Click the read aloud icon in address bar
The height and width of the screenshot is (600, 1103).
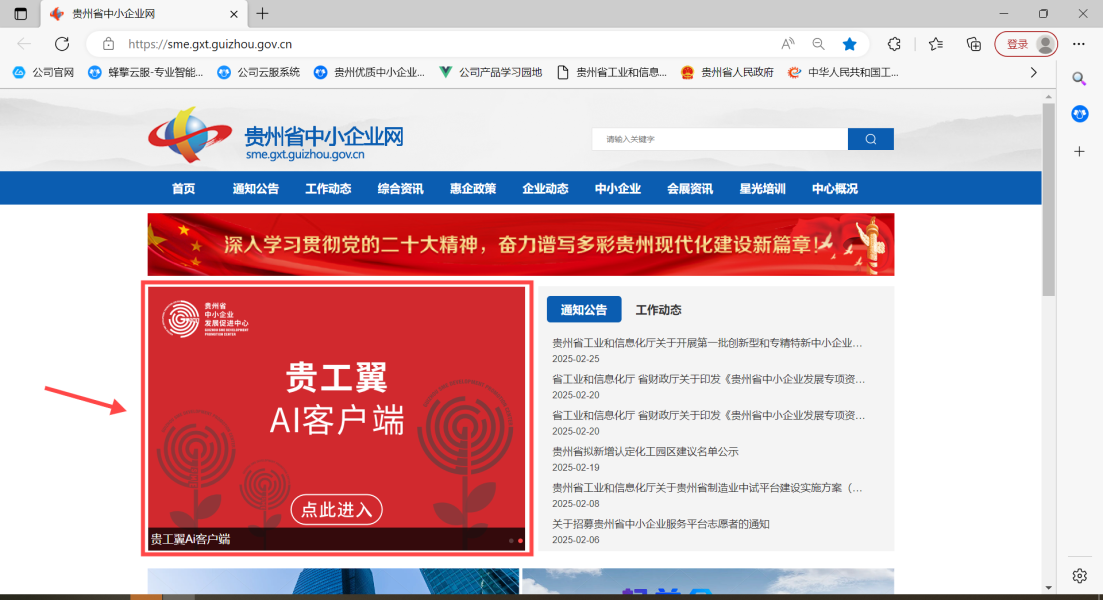coord(788,44)
